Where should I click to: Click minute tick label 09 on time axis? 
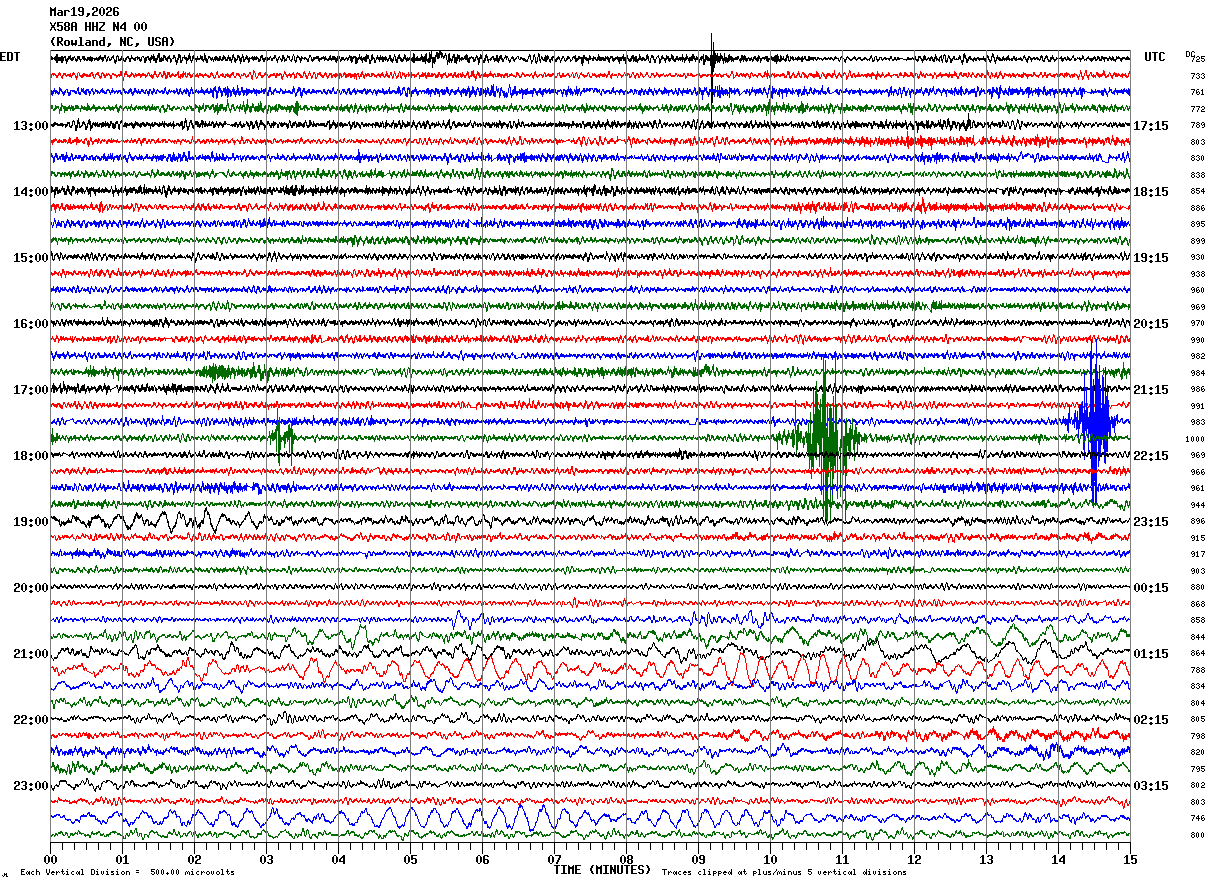[x=698, y=859]
